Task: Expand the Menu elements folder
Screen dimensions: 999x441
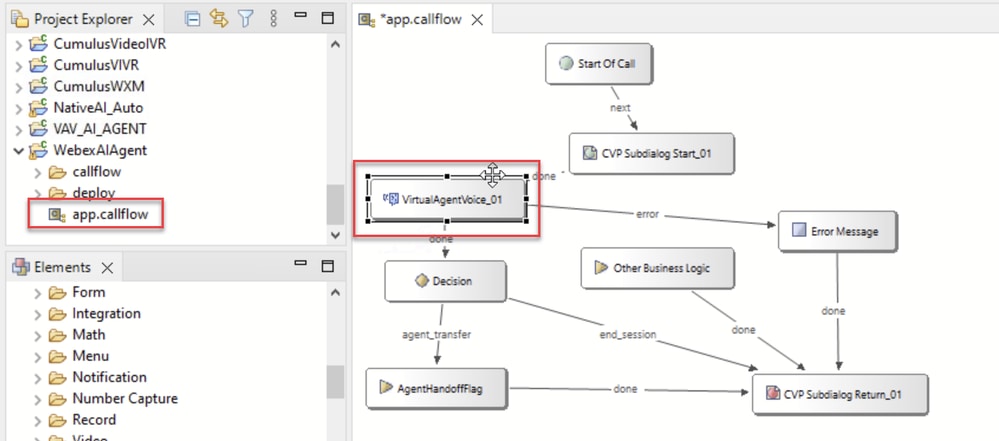Action: pyautogui.click(x=38, y=356)
